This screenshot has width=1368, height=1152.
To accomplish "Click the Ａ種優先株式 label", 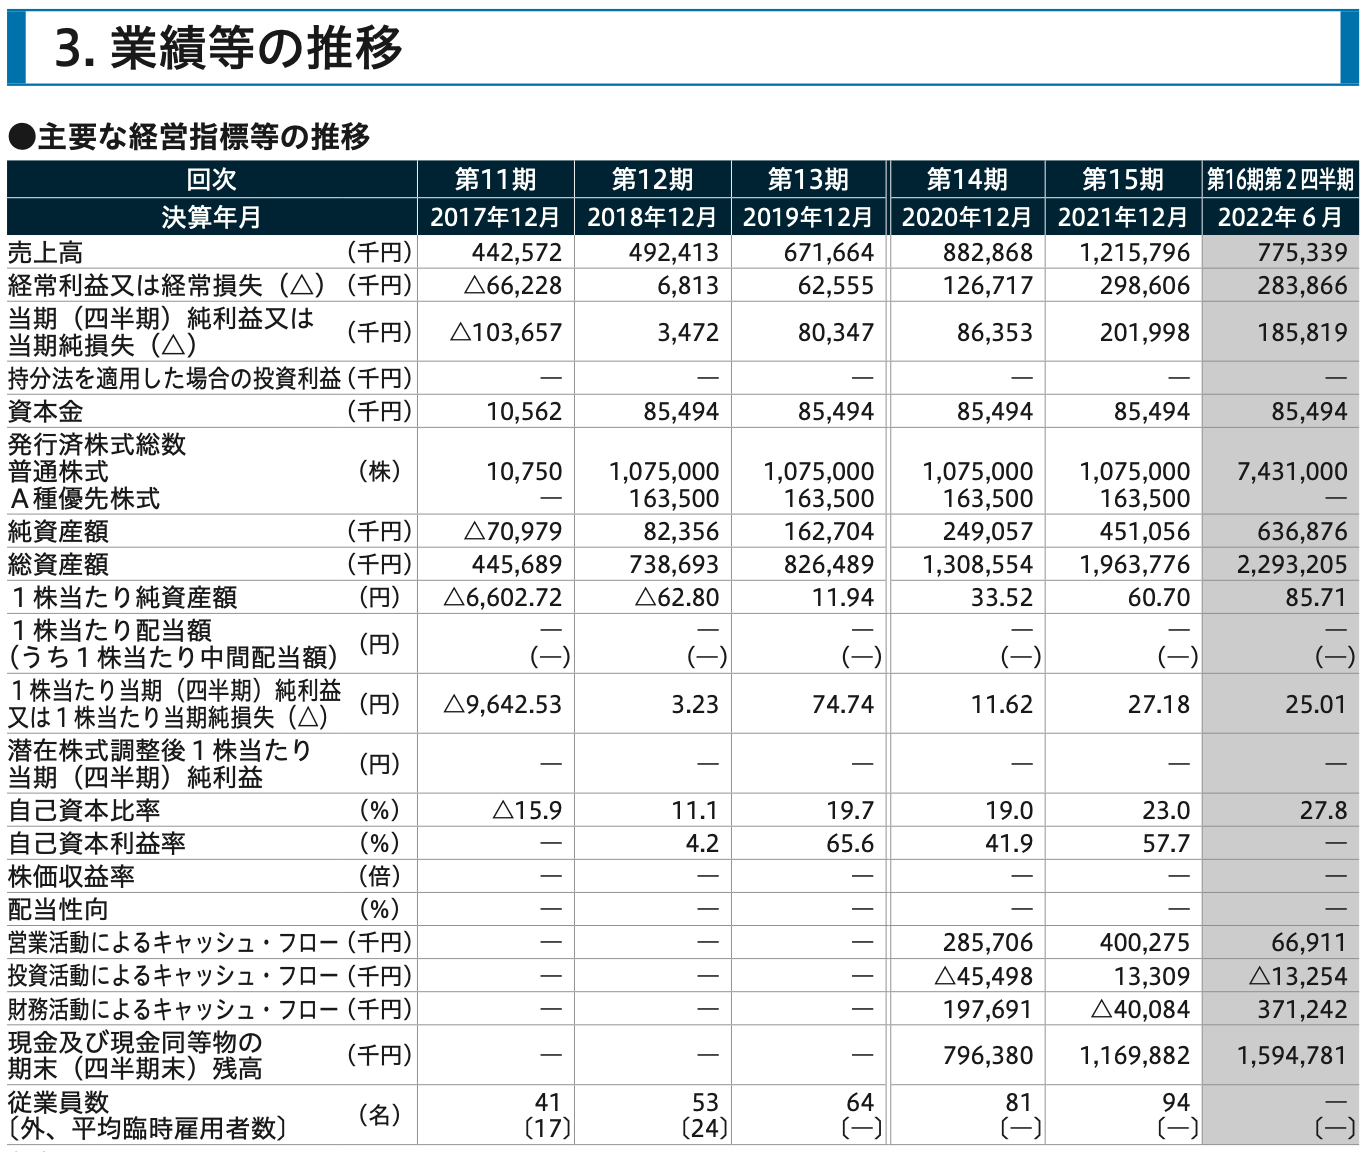I will (x=84, y=498).
